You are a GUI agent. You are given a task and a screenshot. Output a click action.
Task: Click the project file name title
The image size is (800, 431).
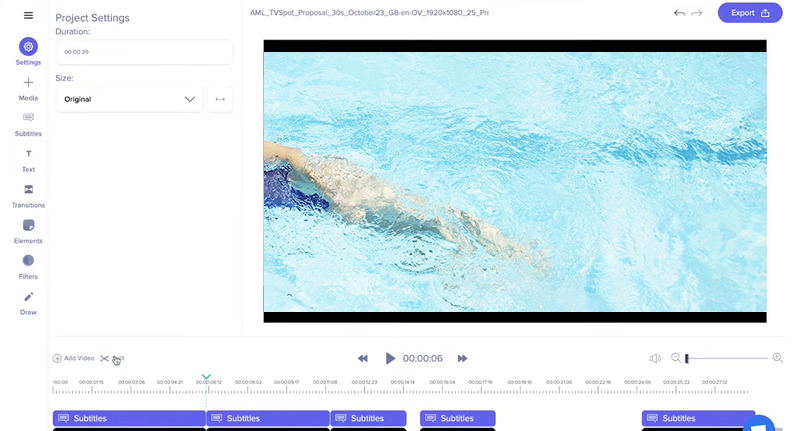pos(369,13)
